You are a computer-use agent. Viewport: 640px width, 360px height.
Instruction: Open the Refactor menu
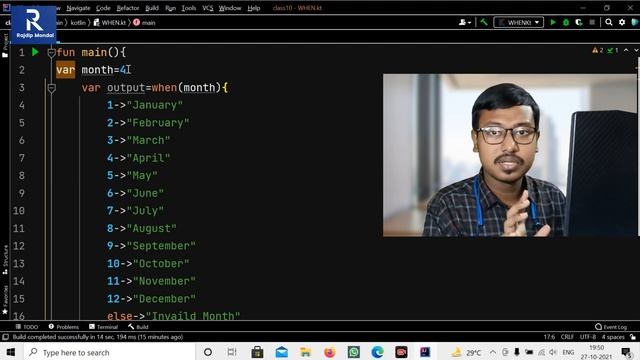(x=128, y=8)
